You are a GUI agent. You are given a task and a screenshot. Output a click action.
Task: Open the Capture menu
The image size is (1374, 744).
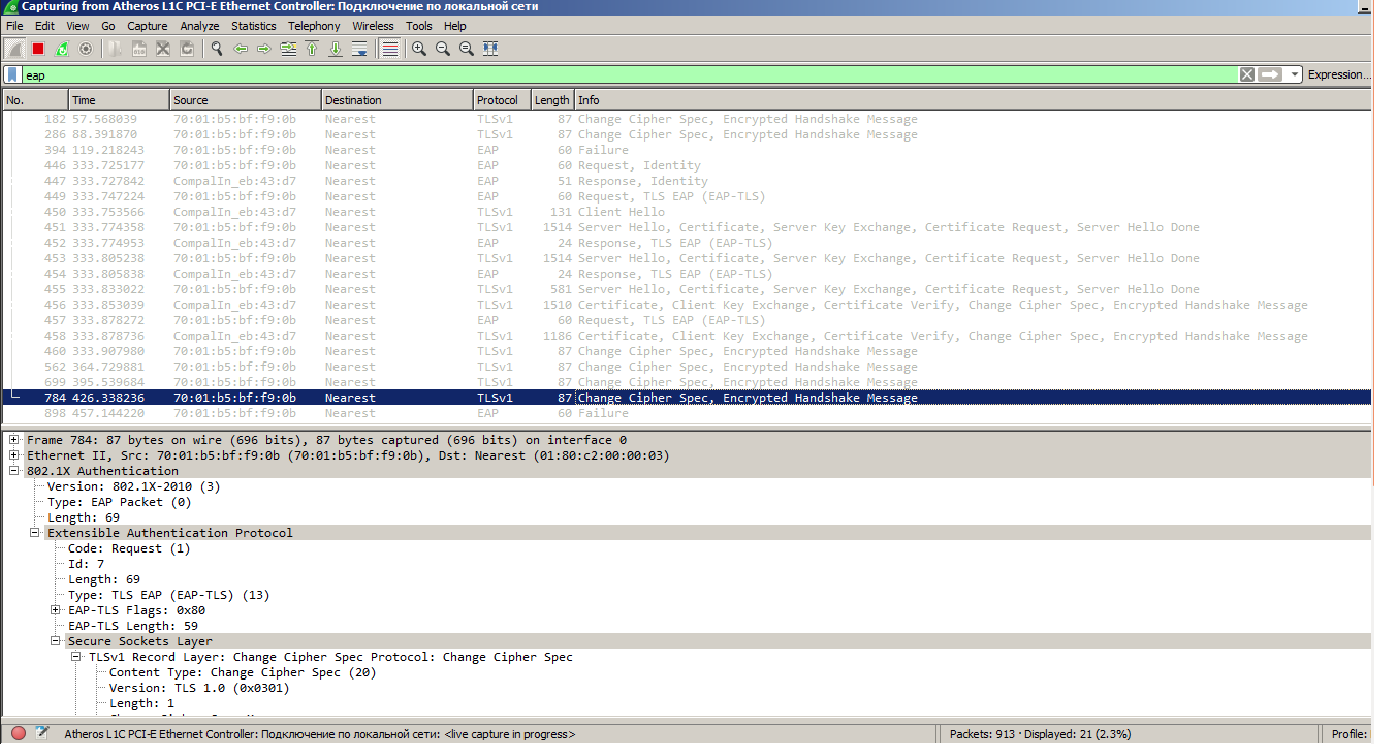click(x=148, y=26)
